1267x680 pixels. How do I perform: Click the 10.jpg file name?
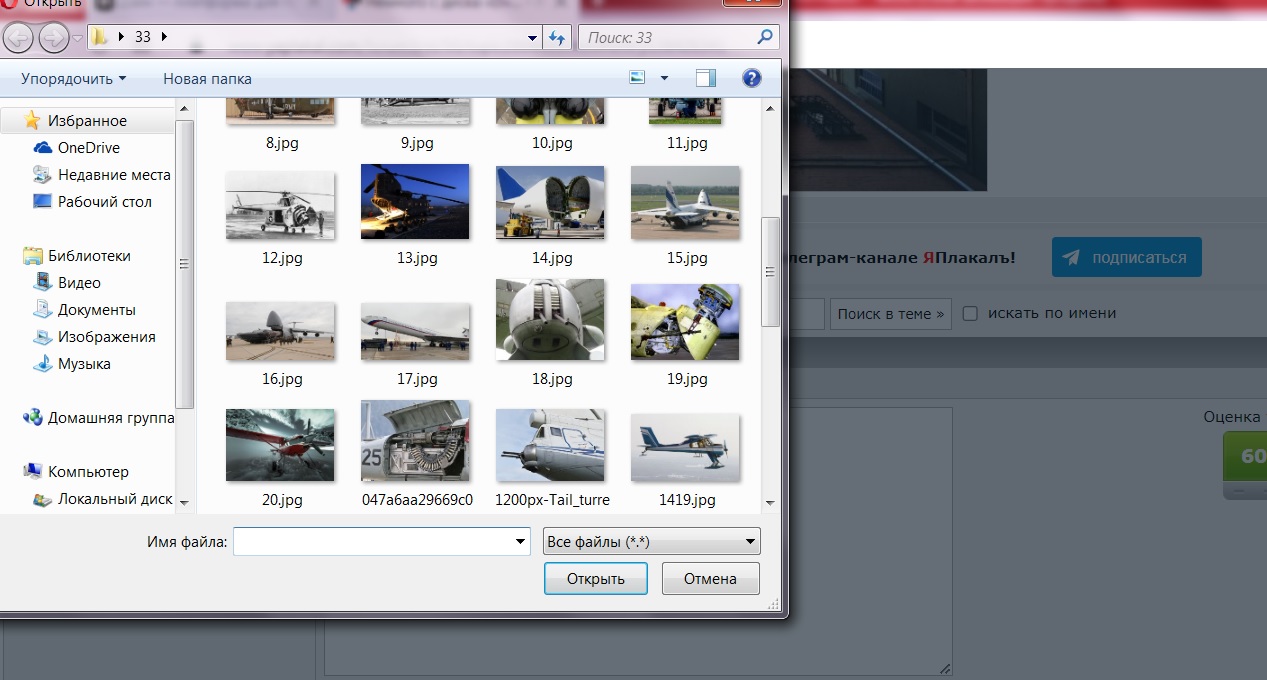552,143
